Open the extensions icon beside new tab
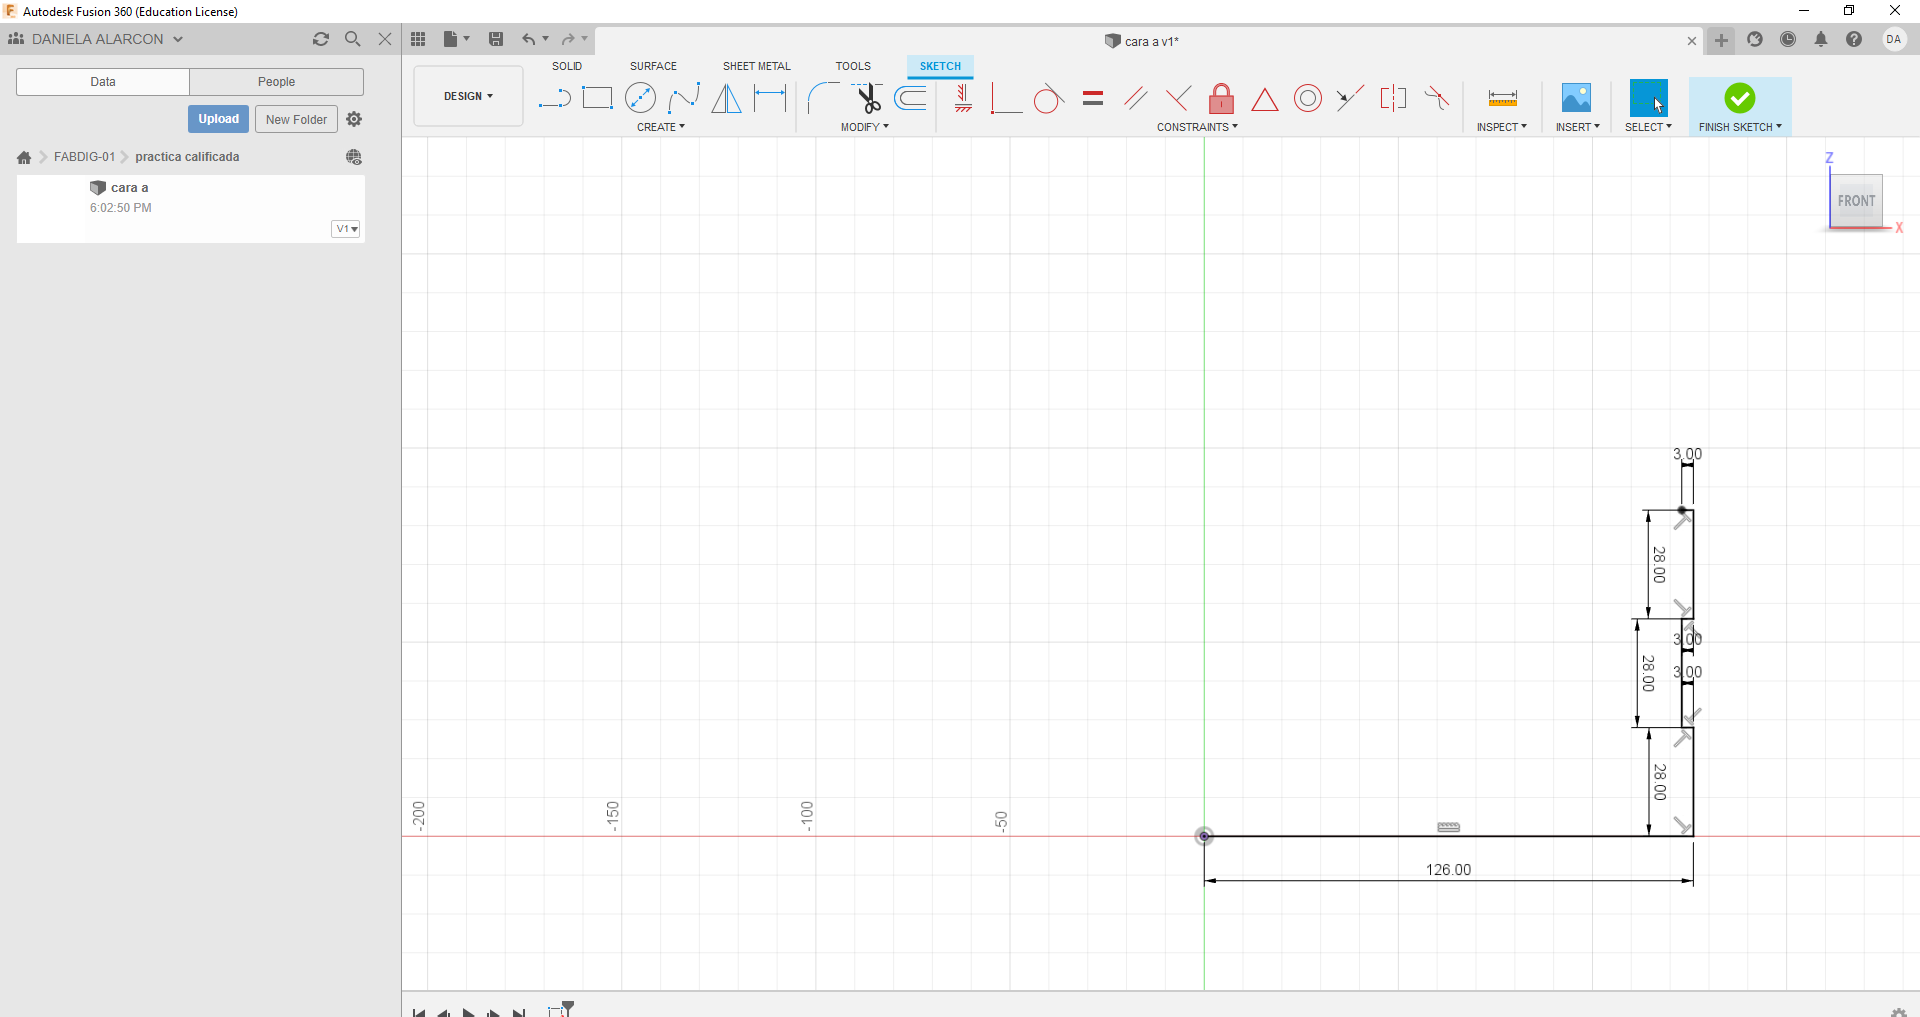The height and width of the screenshot is (1017, 1920). 1755,39
